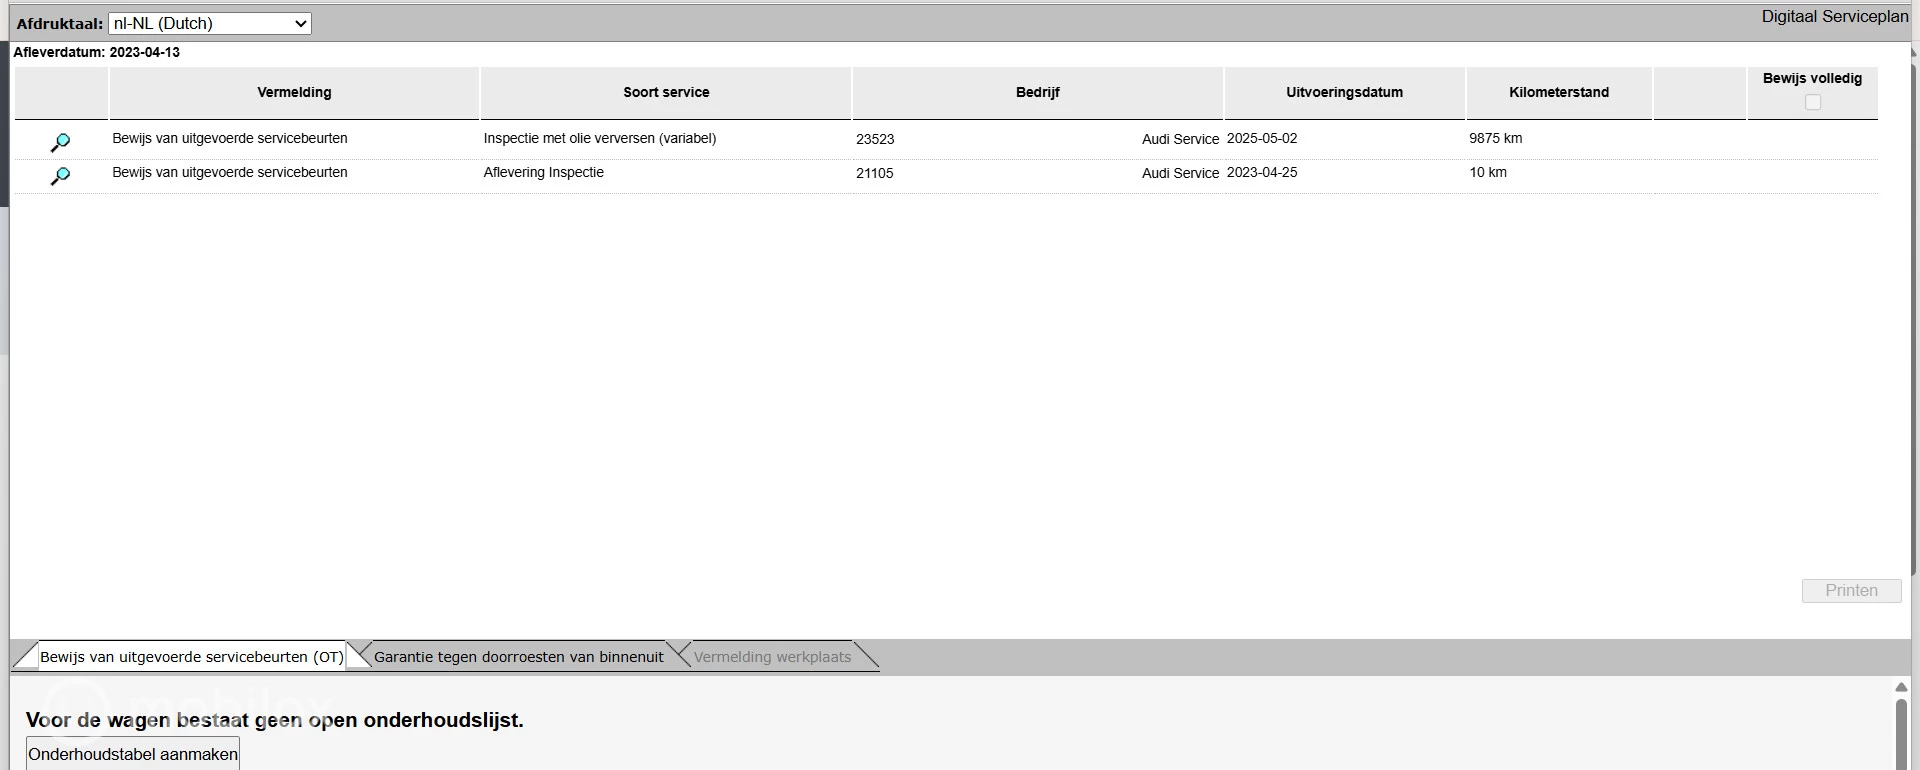This screenshot has height=770, width=1920.
Task: Click the lower panel scrollbar thumb
Action: (x=1901, y=735)
